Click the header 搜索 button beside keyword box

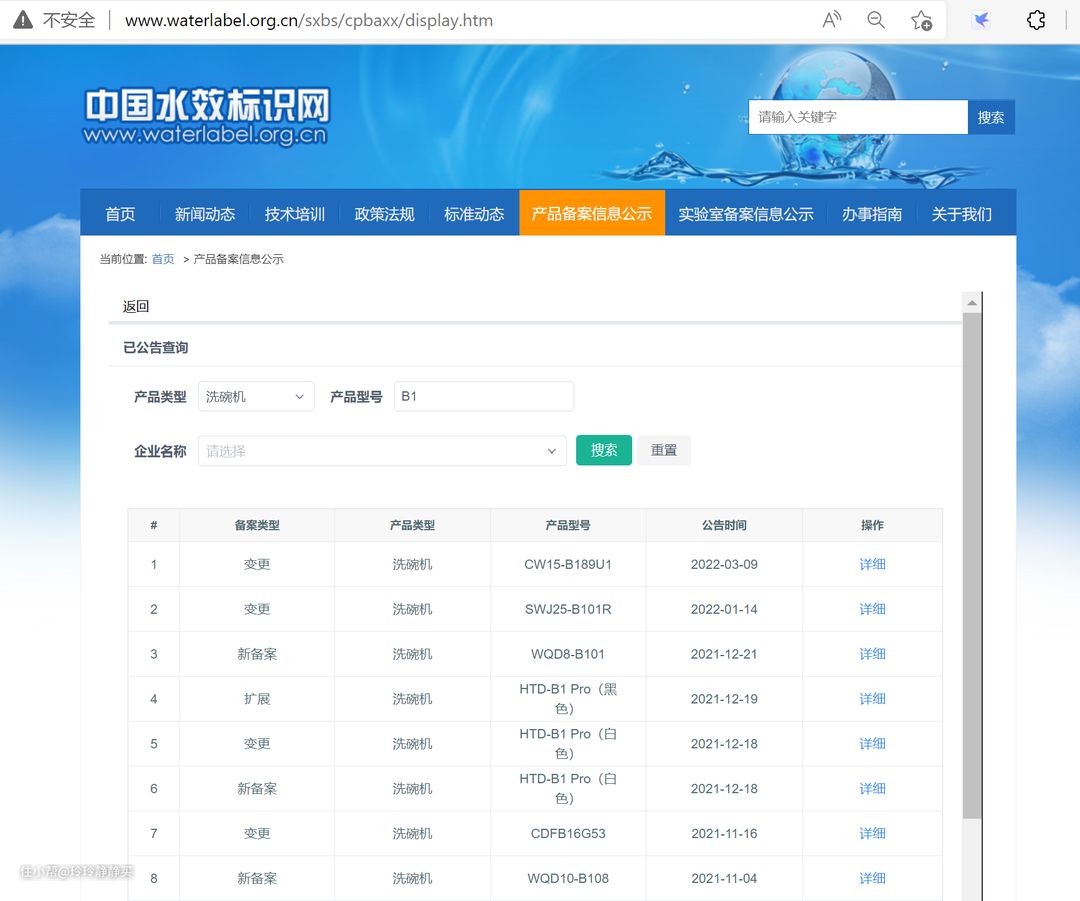pyautogui.click(x=991, y=117)
